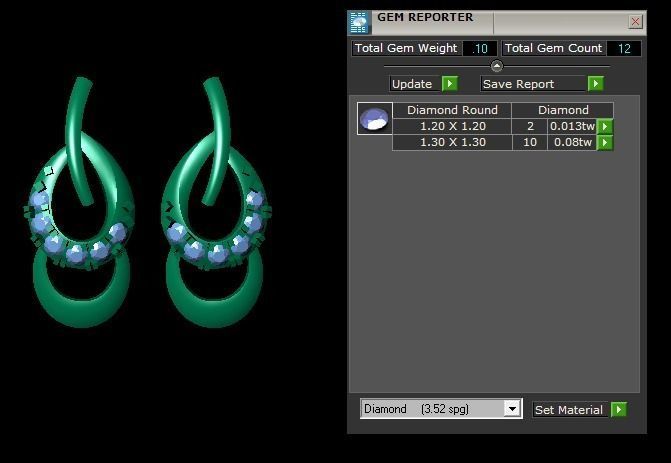Click the '1.20 X 1.20' size cell
Viewport: 671px width, 463px height.
tap(453, 126)
